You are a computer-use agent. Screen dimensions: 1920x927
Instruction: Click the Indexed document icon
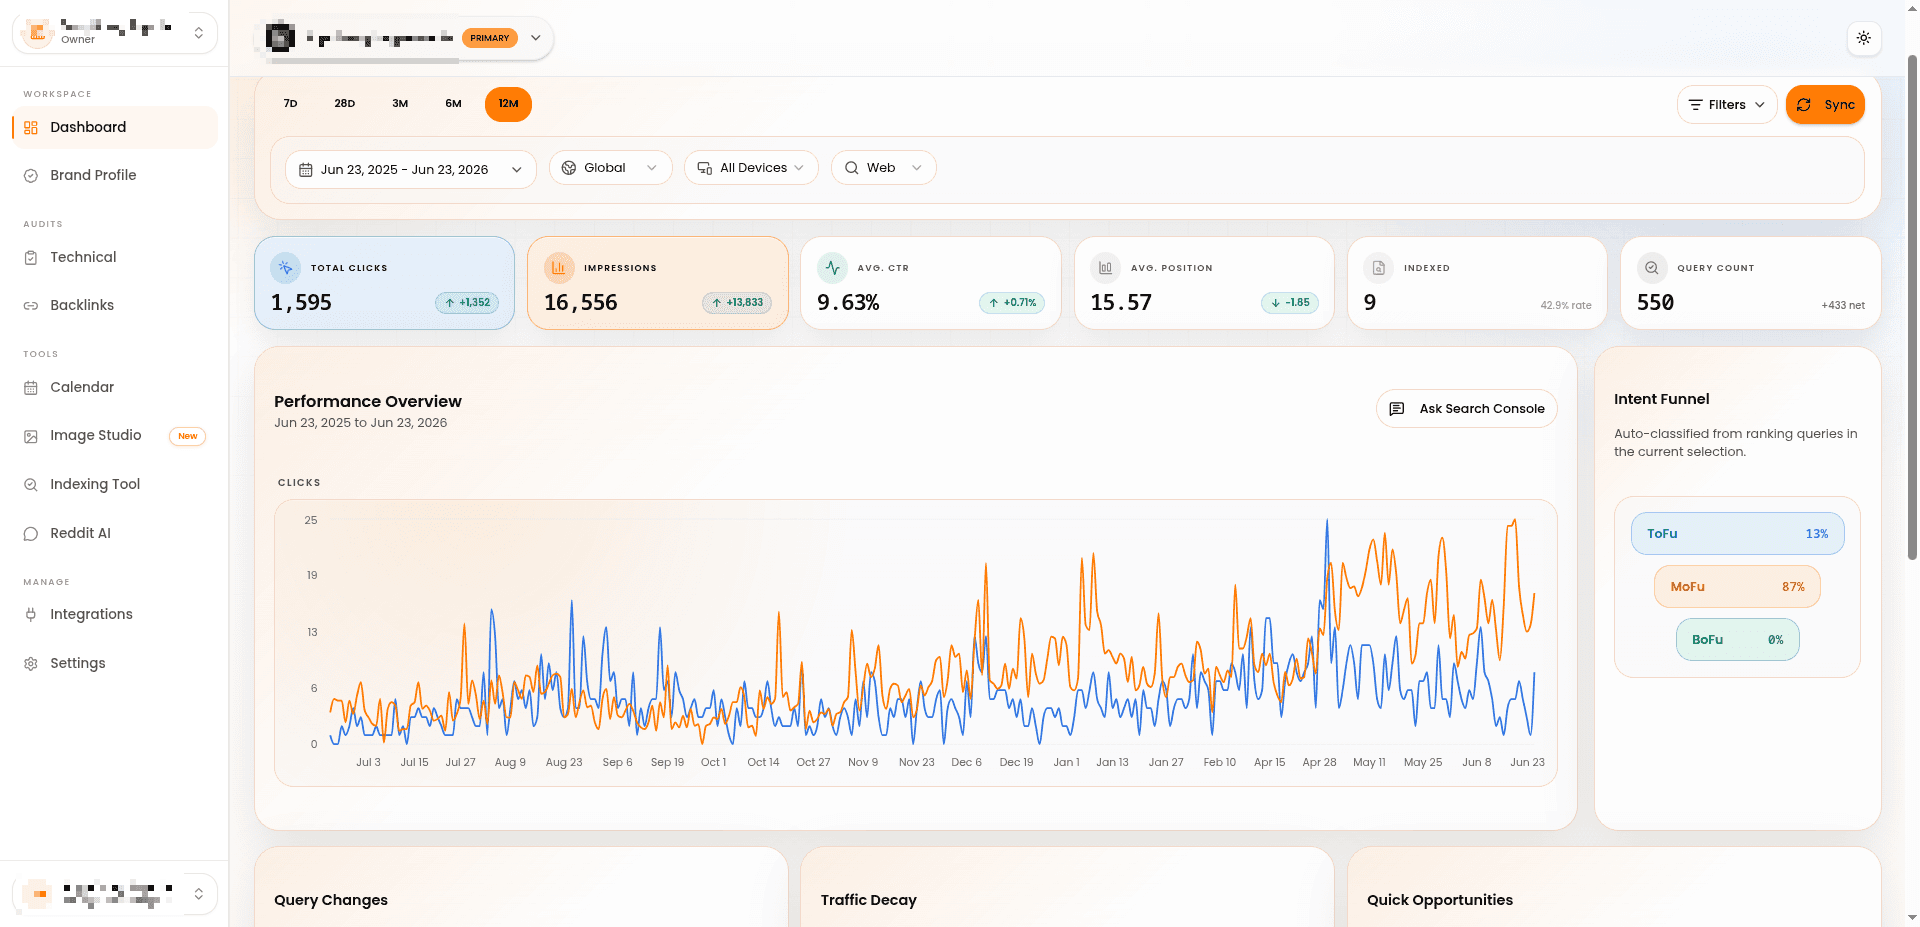pyautogui.click(x=1379, y=268)
